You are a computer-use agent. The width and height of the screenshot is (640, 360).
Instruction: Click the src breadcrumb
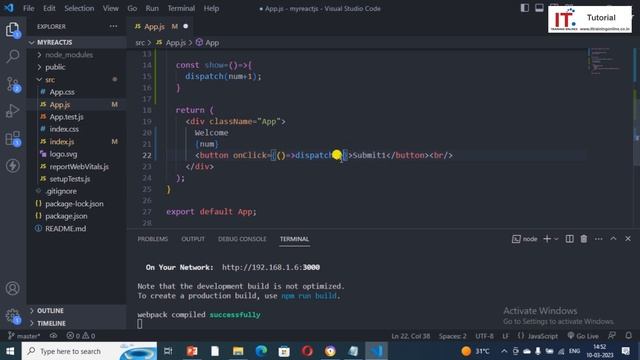coord(140,42)
